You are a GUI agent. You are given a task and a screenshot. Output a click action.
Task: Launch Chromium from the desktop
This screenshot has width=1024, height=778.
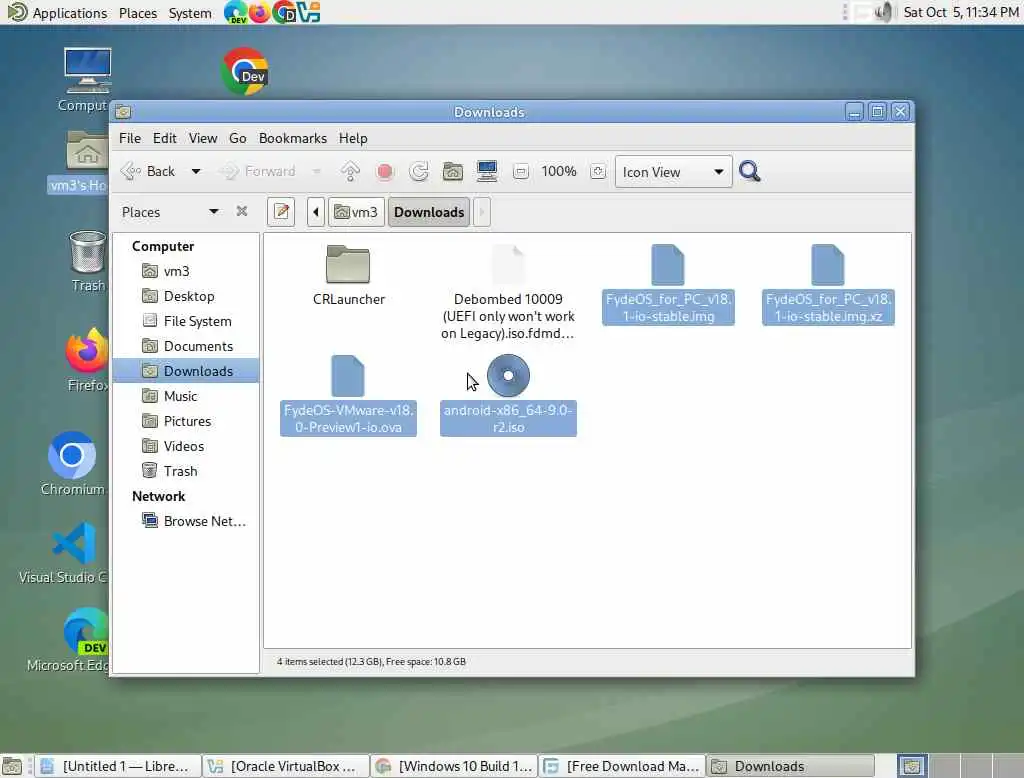point(72,464)
